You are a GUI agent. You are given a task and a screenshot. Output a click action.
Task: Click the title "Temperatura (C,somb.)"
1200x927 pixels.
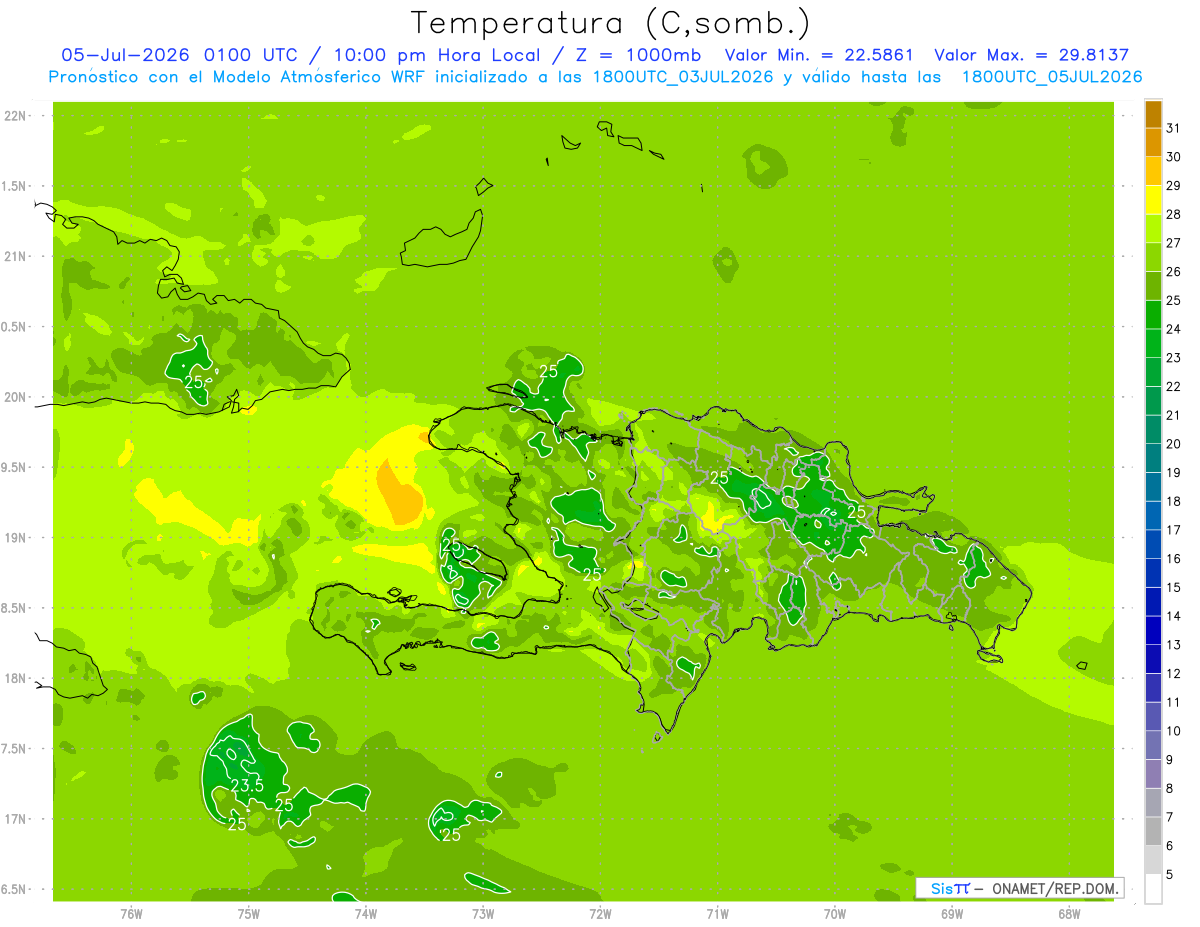coord(610,23)
